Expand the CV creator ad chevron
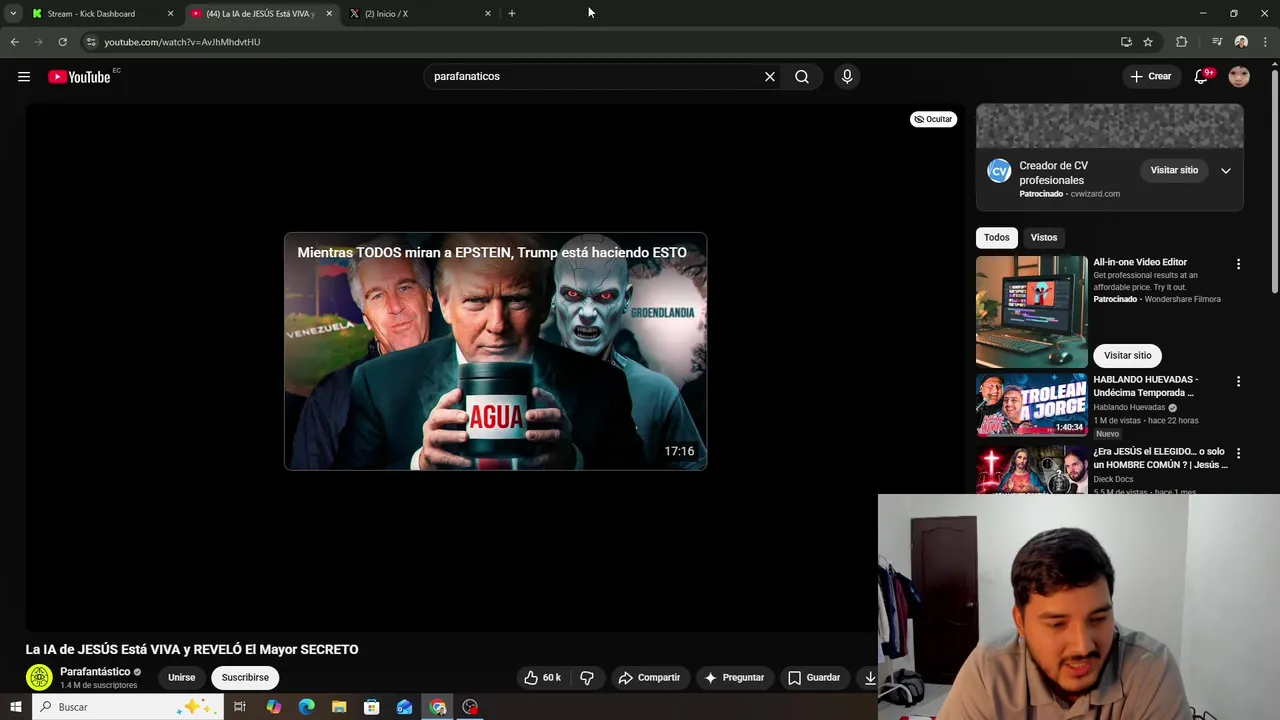1280x720 pixels. click(x=1226, y=171)
